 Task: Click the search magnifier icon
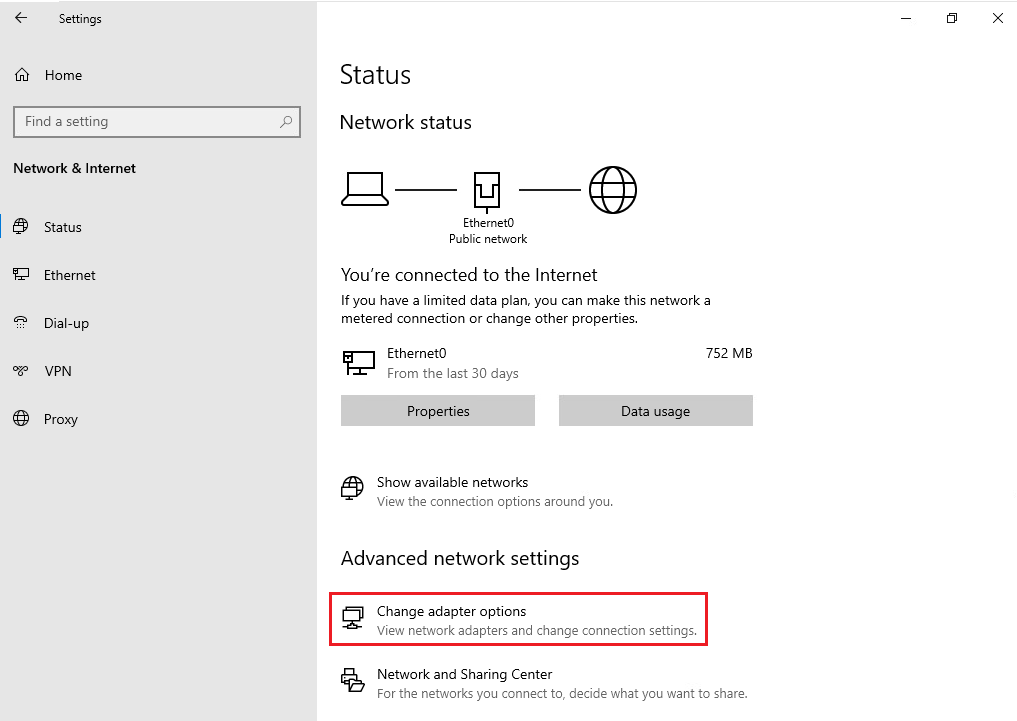coord(286,121)
